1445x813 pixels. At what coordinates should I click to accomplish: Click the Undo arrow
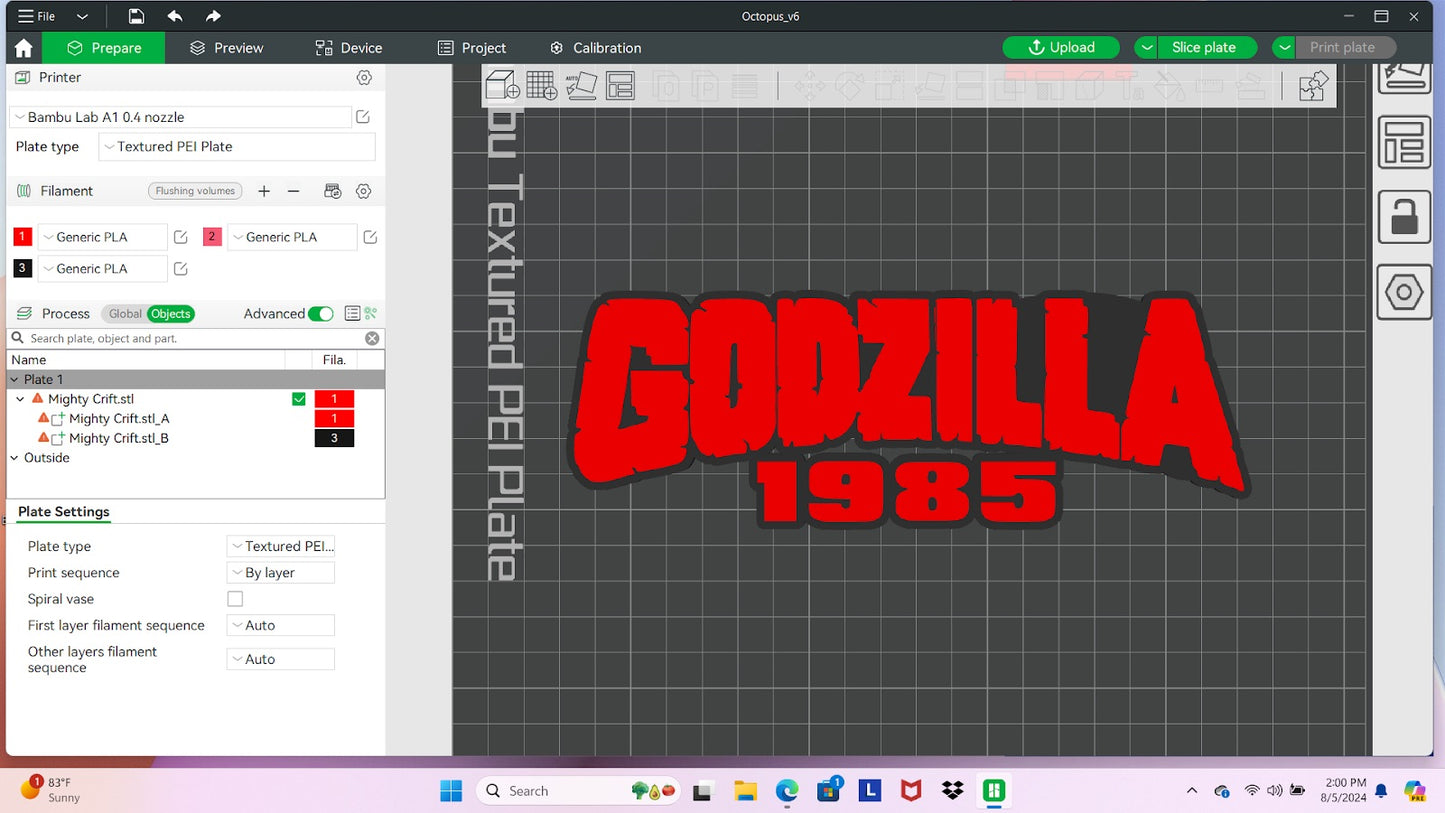click(x=175, y=16)
